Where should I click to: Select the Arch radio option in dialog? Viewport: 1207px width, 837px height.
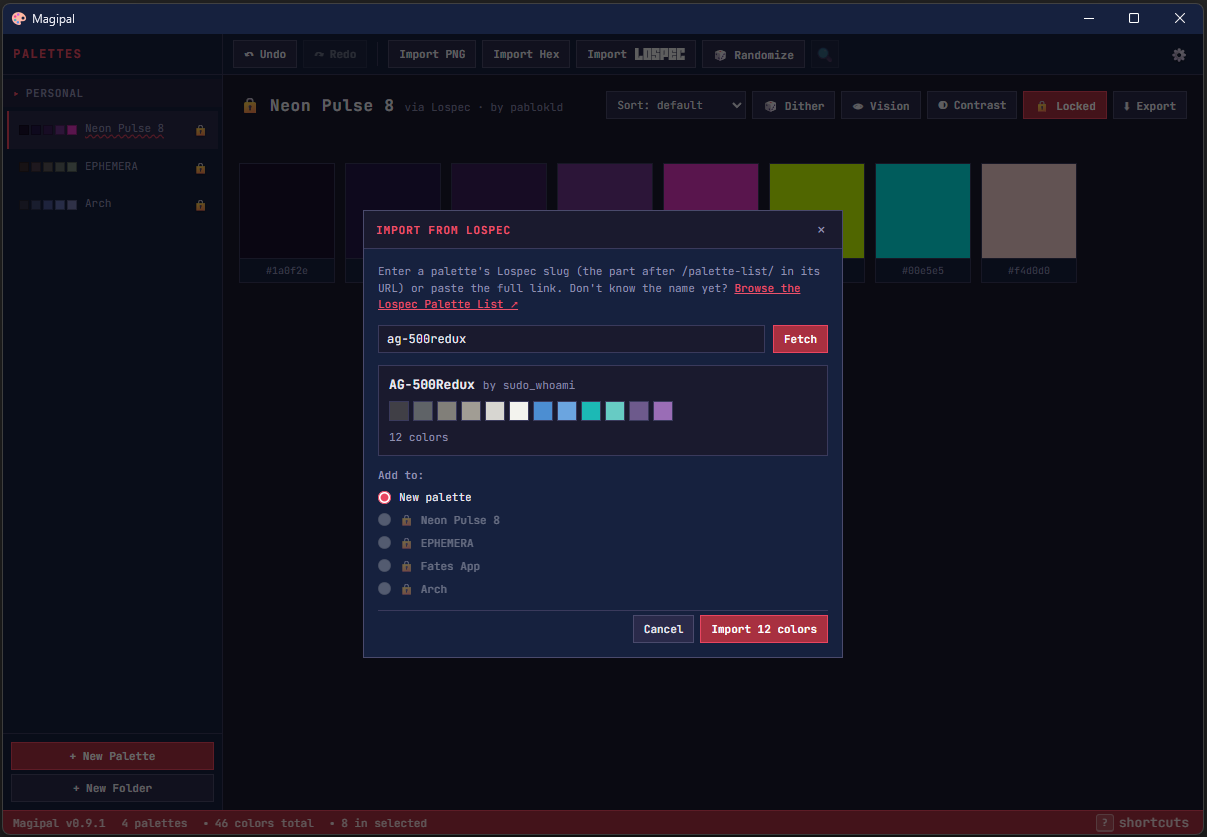tap(384, 589)
